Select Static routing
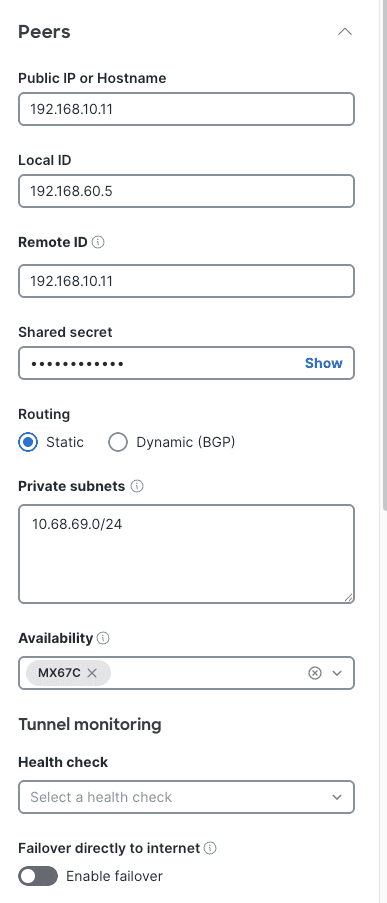 28,442
